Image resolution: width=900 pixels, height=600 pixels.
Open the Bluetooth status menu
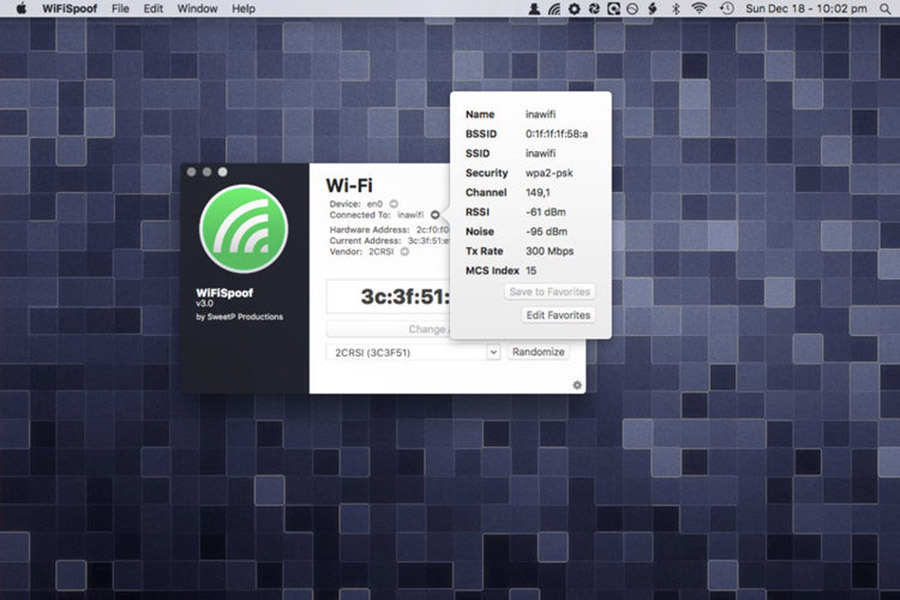tap(676, 9)
